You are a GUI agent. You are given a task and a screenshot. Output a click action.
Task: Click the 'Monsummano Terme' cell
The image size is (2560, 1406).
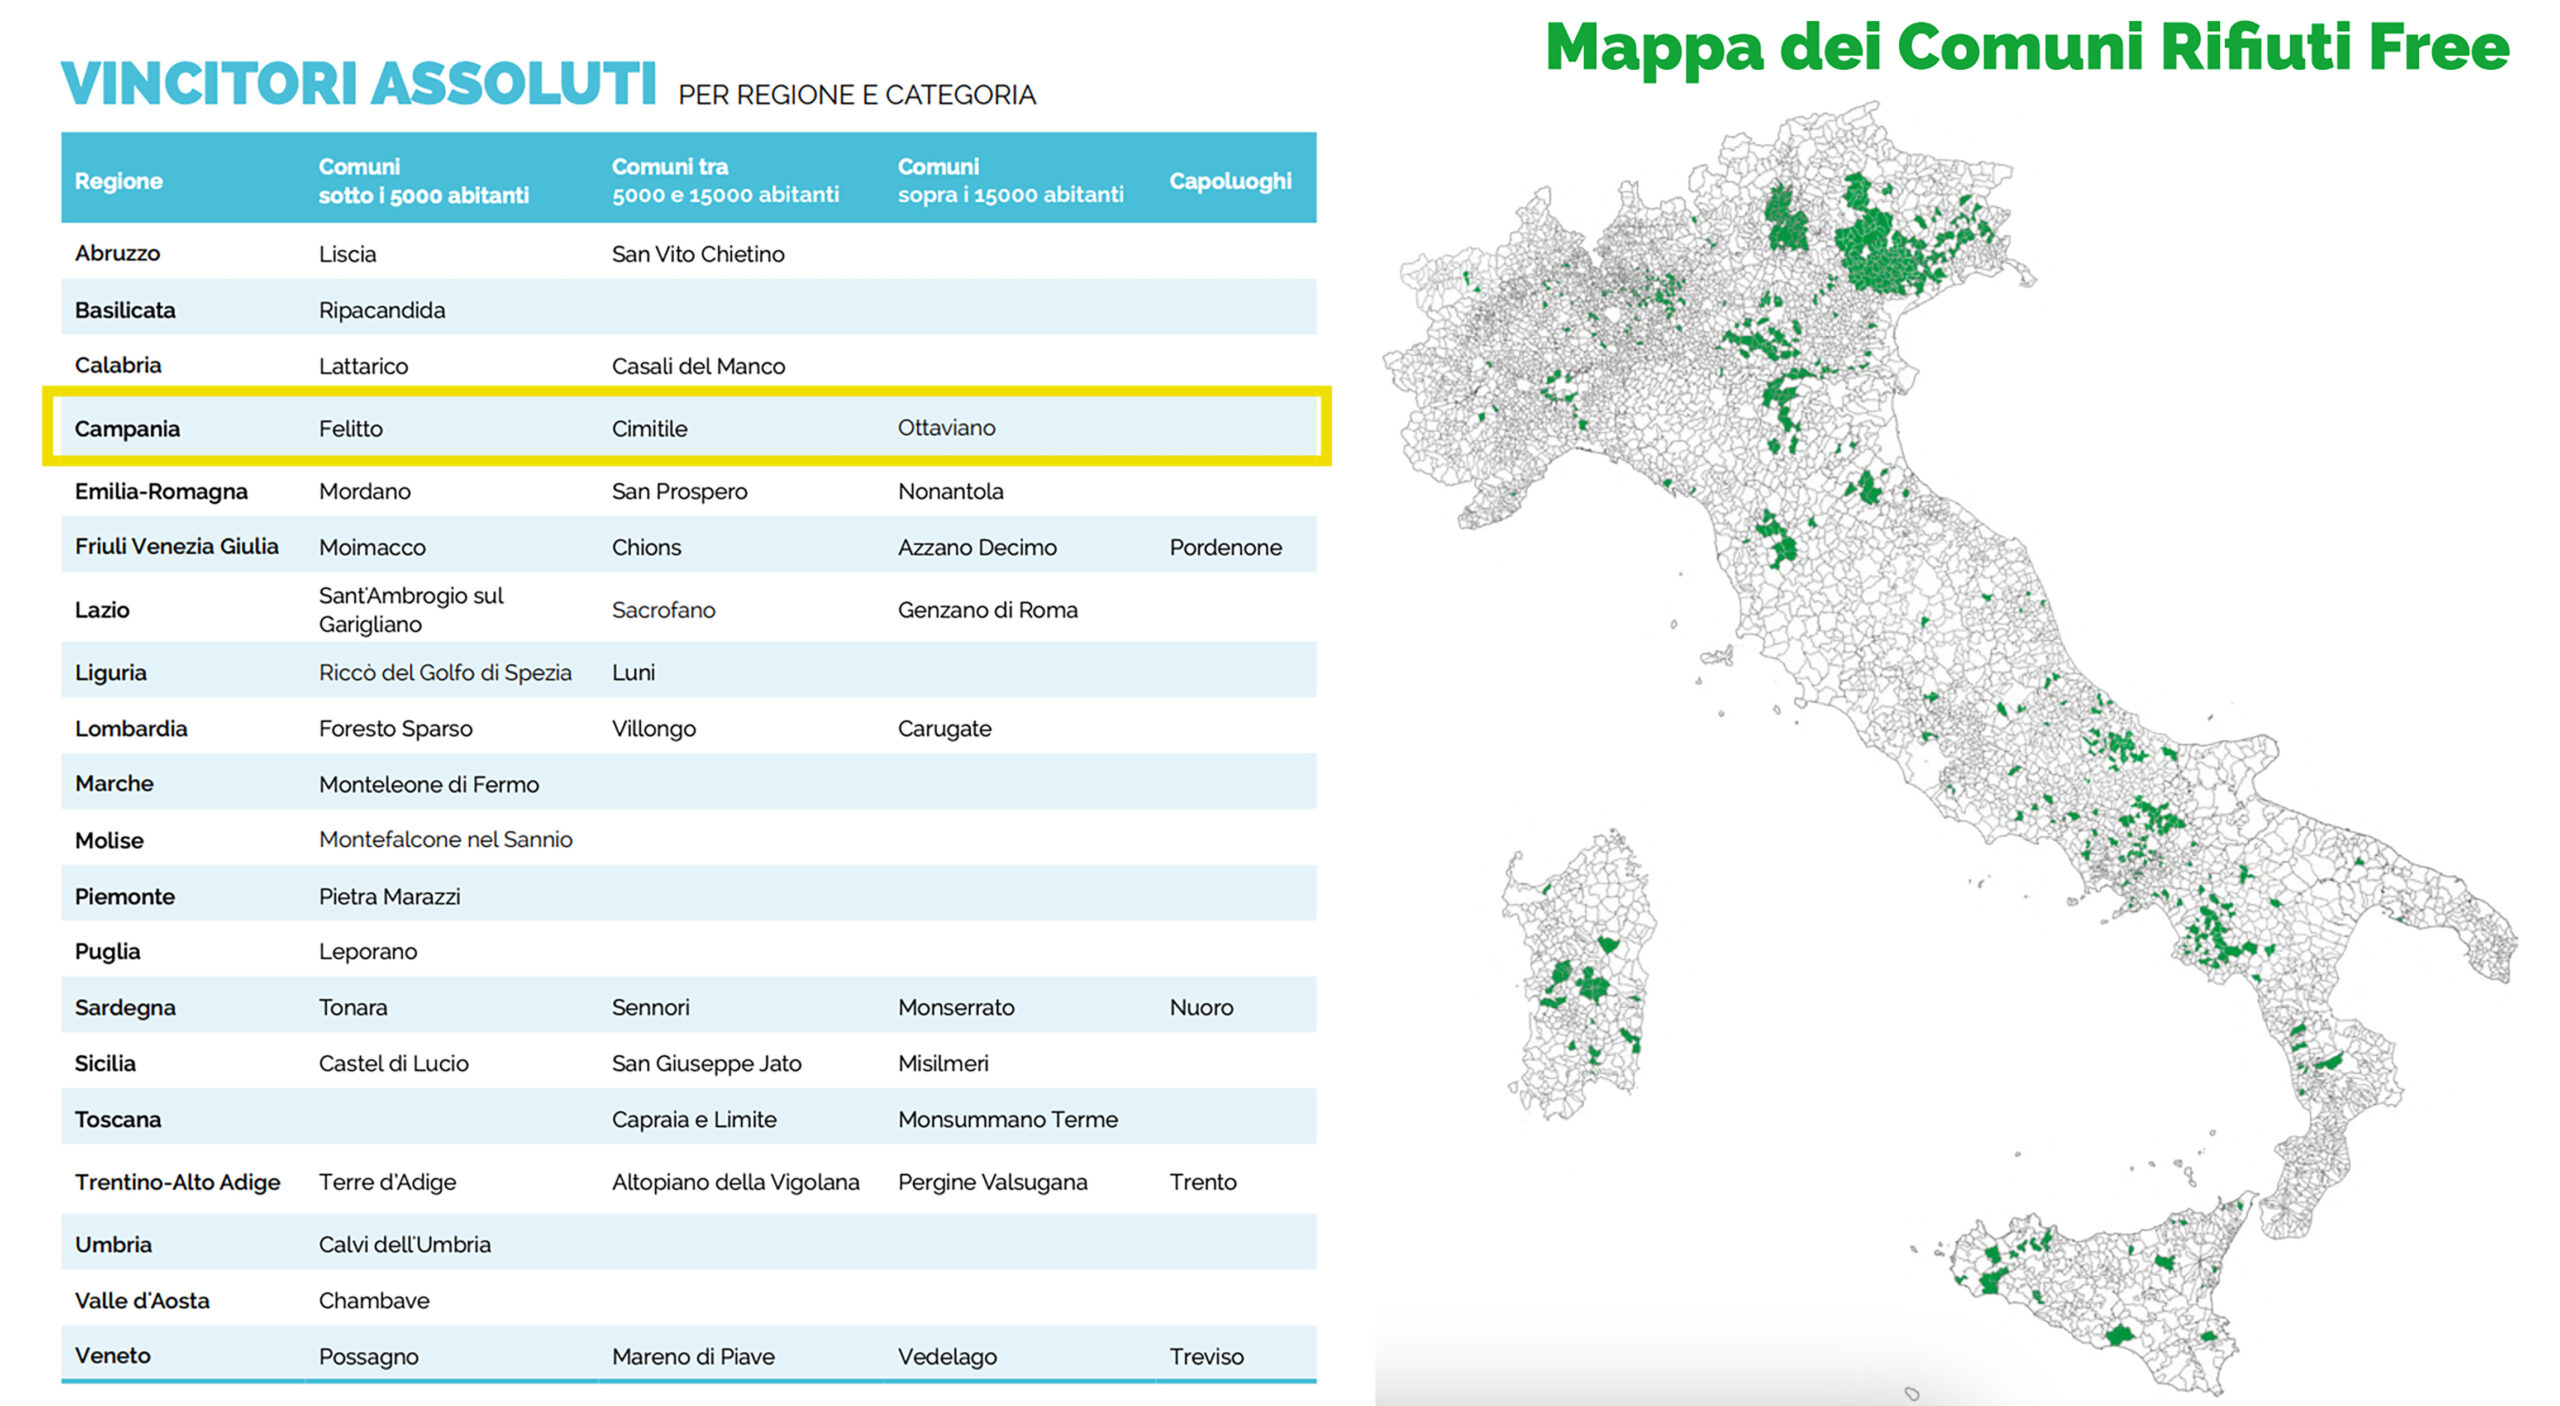1007,1119
